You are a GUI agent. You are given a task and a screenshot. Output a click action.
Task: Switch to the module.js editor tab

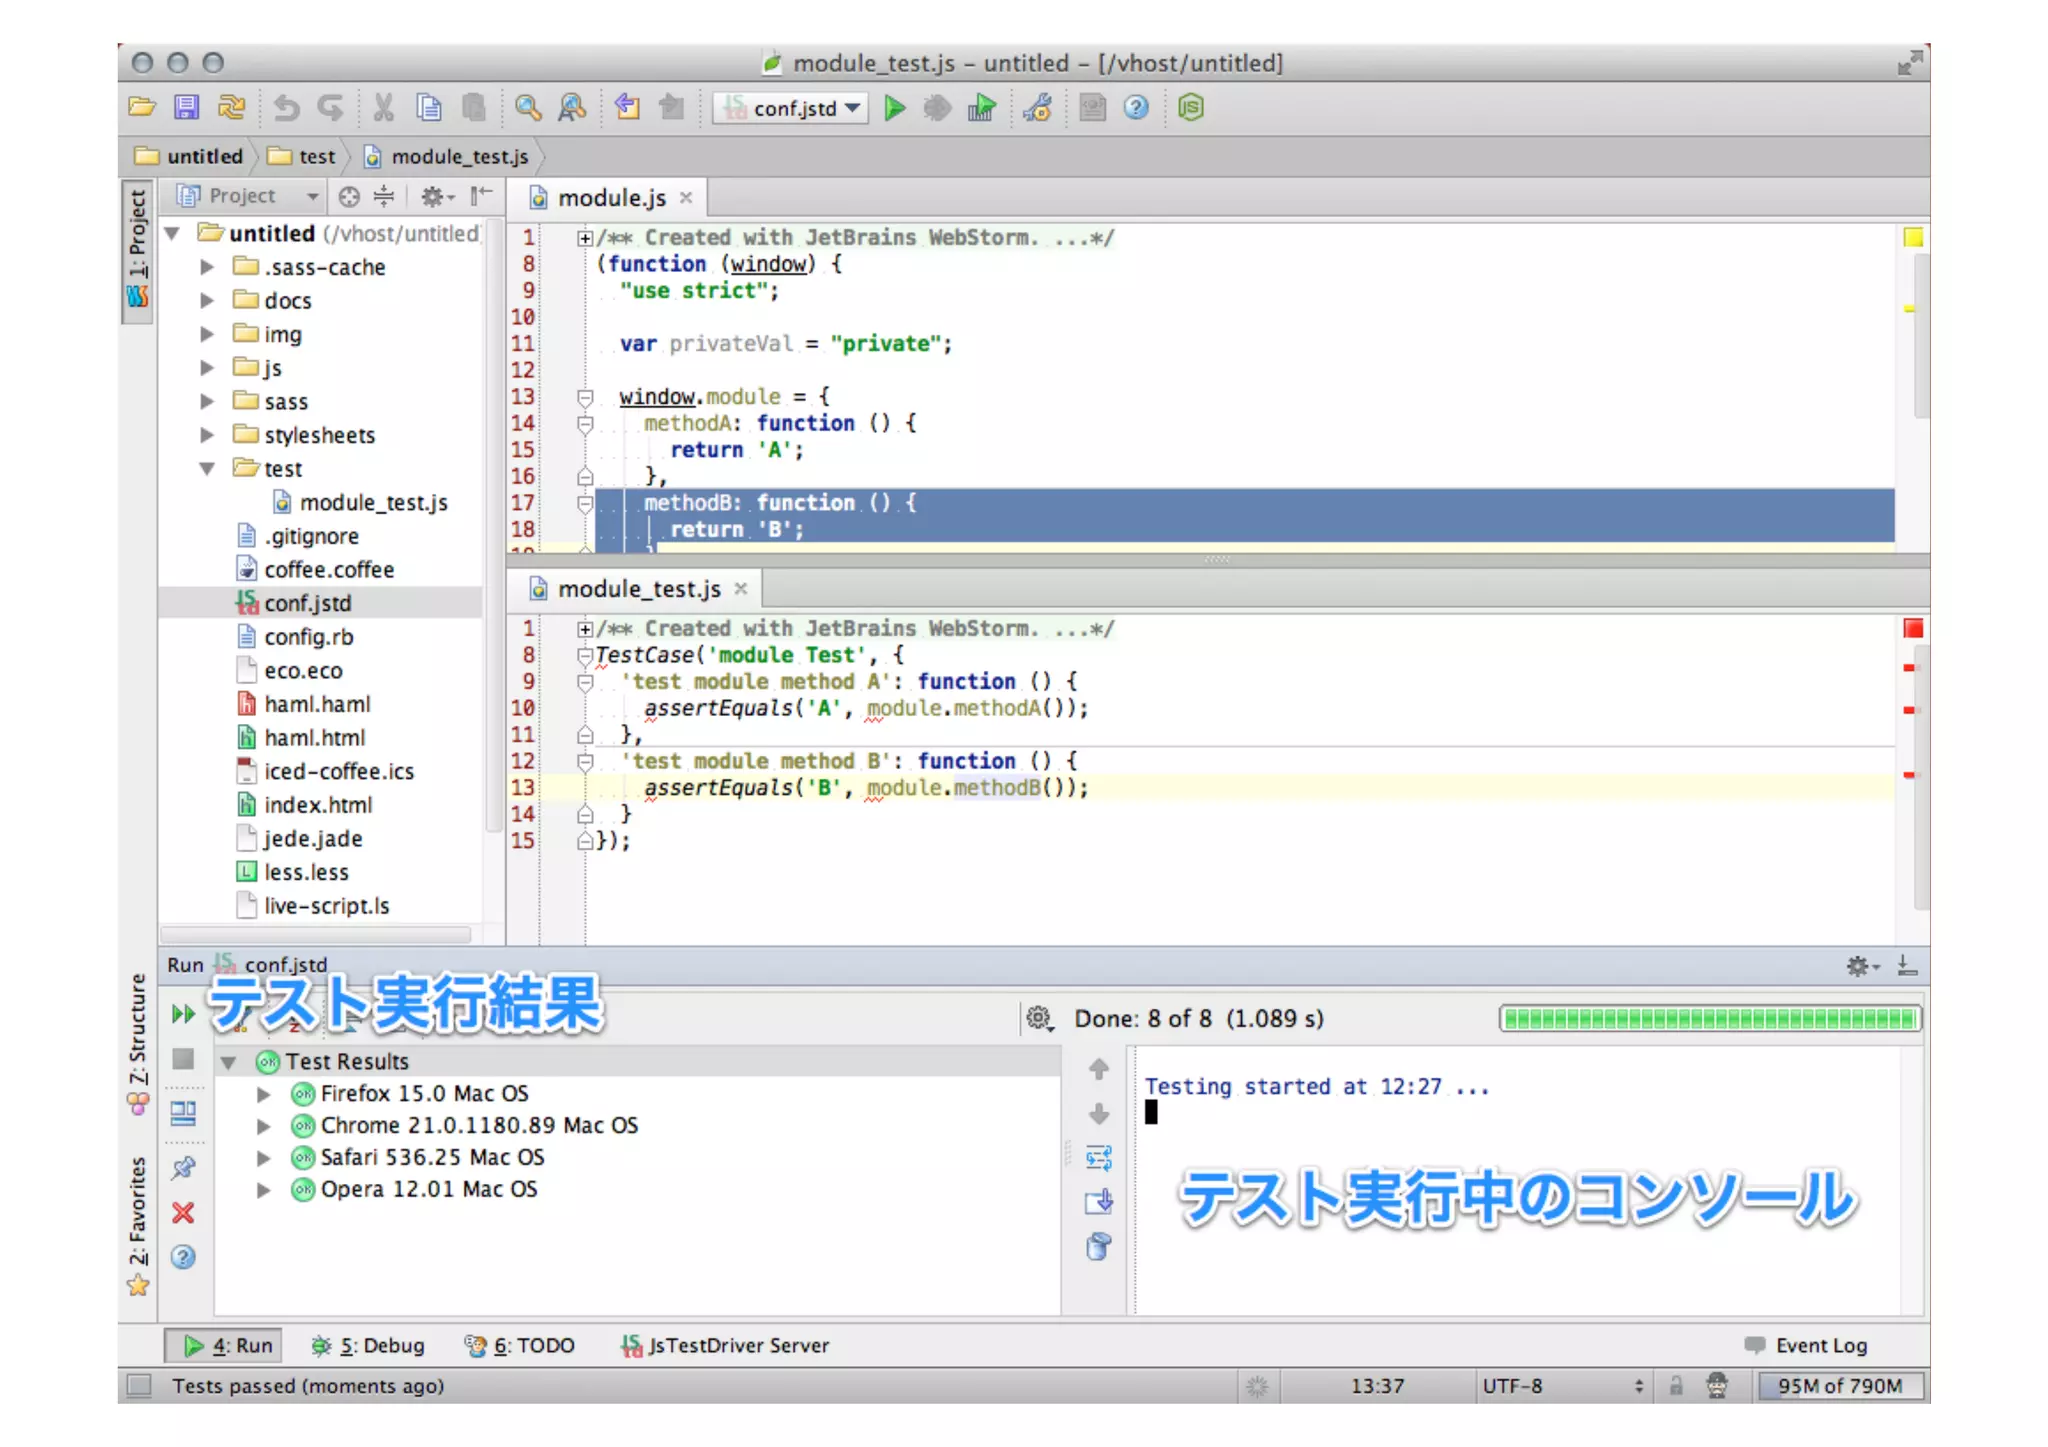[610, 198]
